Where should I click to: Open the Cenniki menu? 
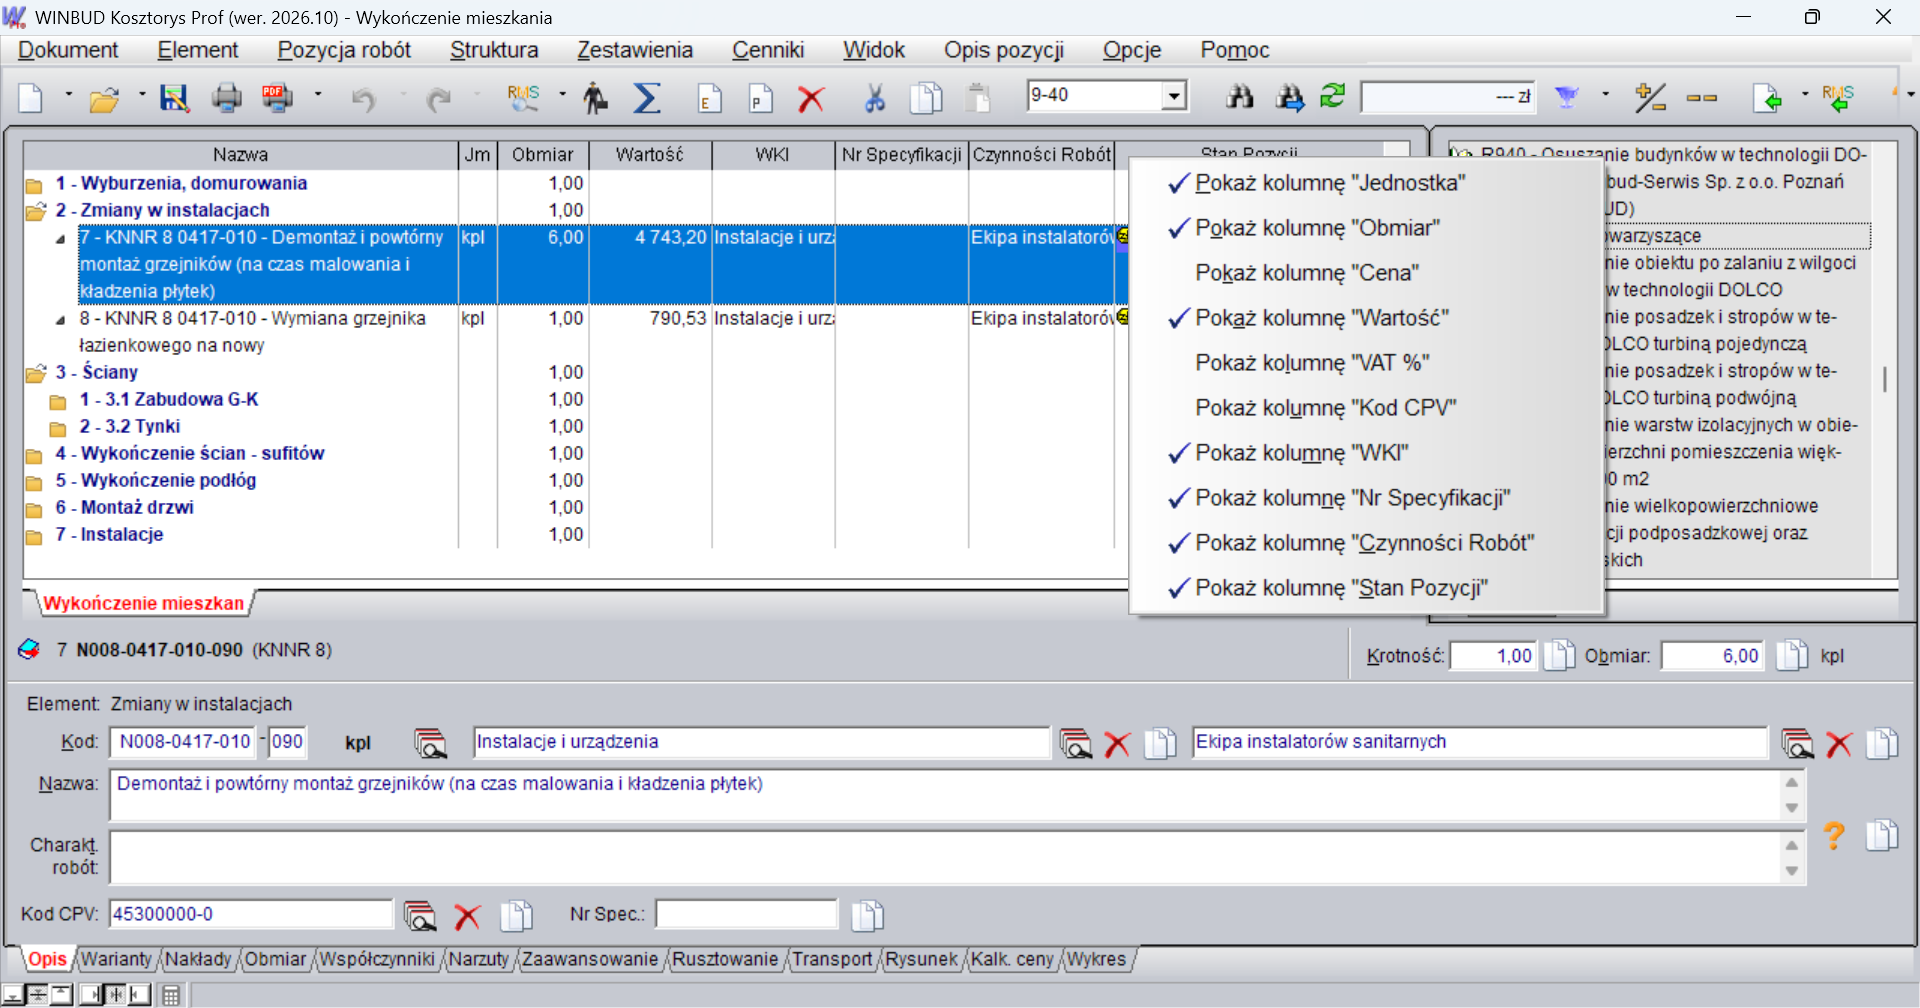point(768,50)
